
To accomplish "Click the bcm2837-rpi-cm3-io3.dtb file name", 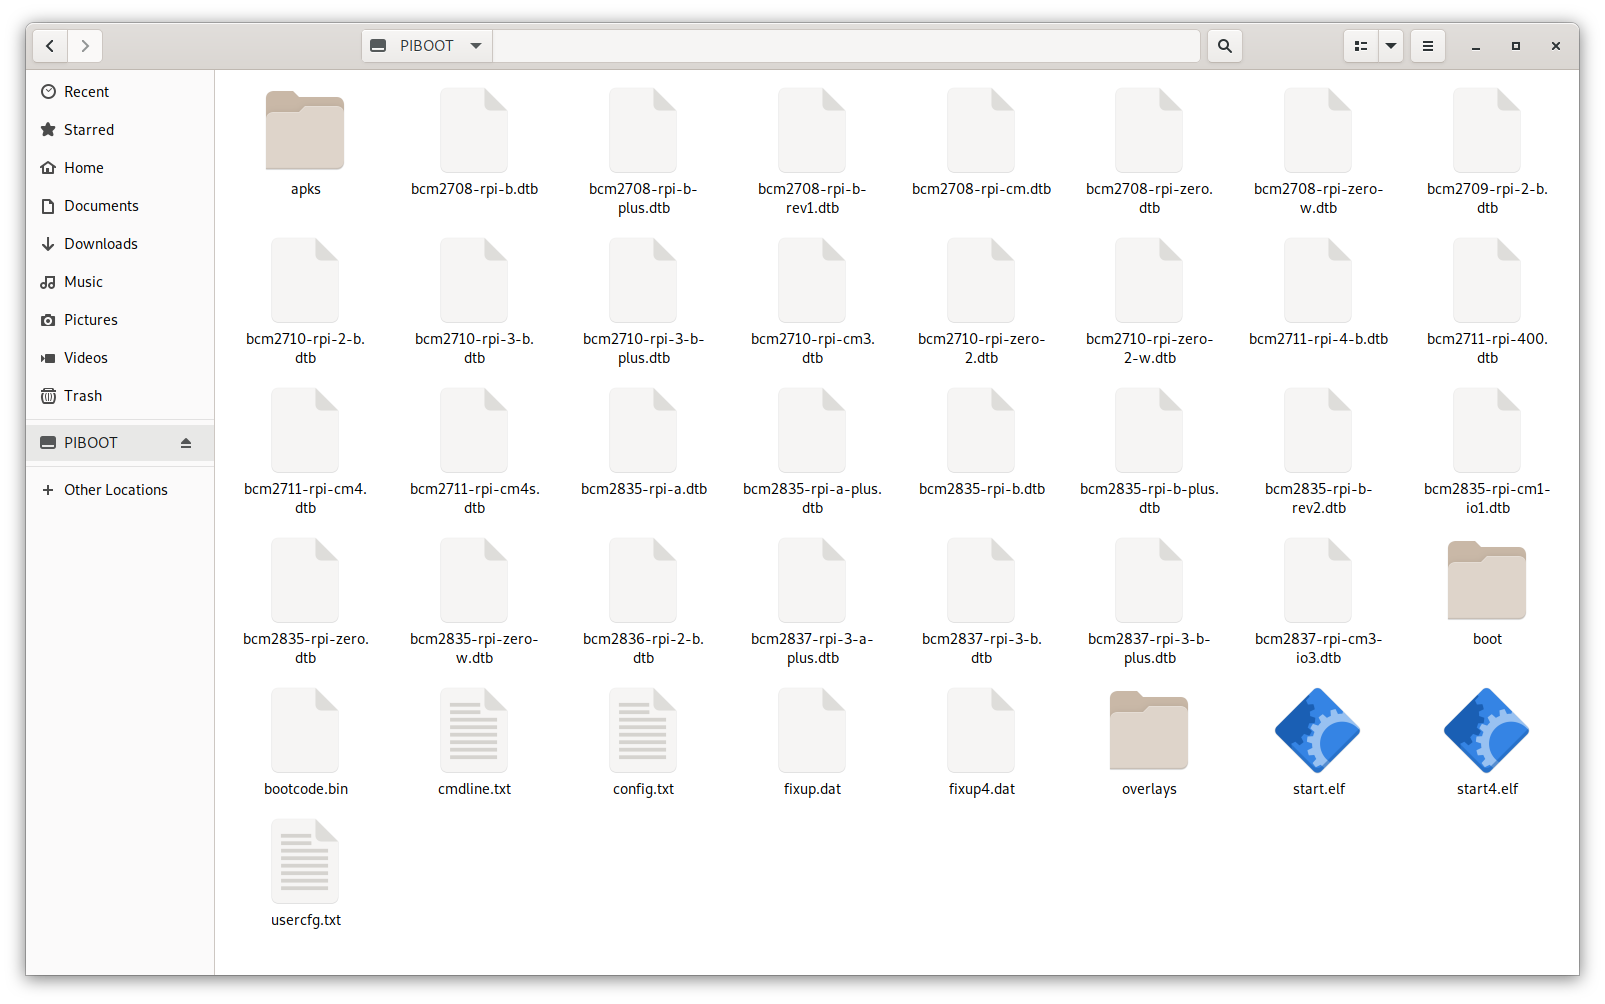I will (1318, 649).
